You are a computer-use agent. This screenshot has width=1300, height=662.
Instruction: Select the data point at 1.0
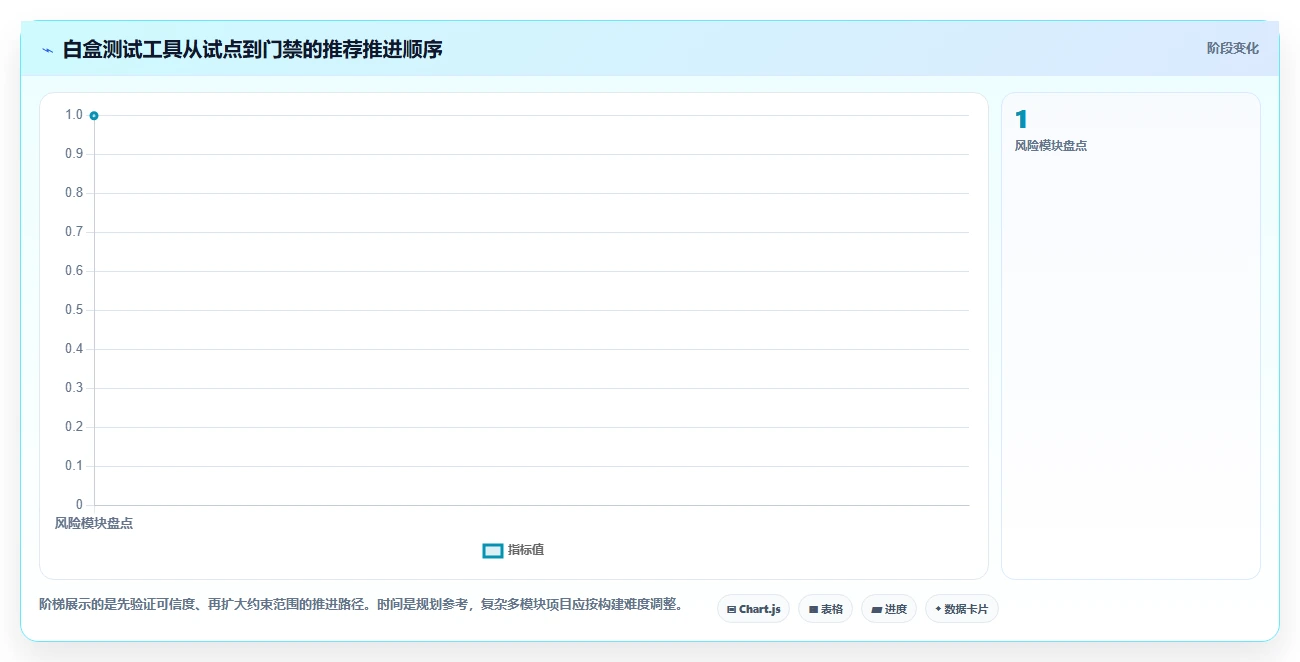(94, 115)
